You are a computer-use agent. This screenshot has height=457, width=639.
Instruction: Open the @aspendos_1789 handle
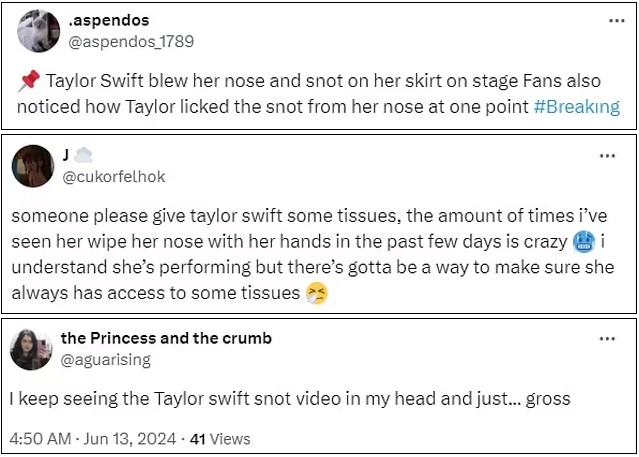(131, 42)
